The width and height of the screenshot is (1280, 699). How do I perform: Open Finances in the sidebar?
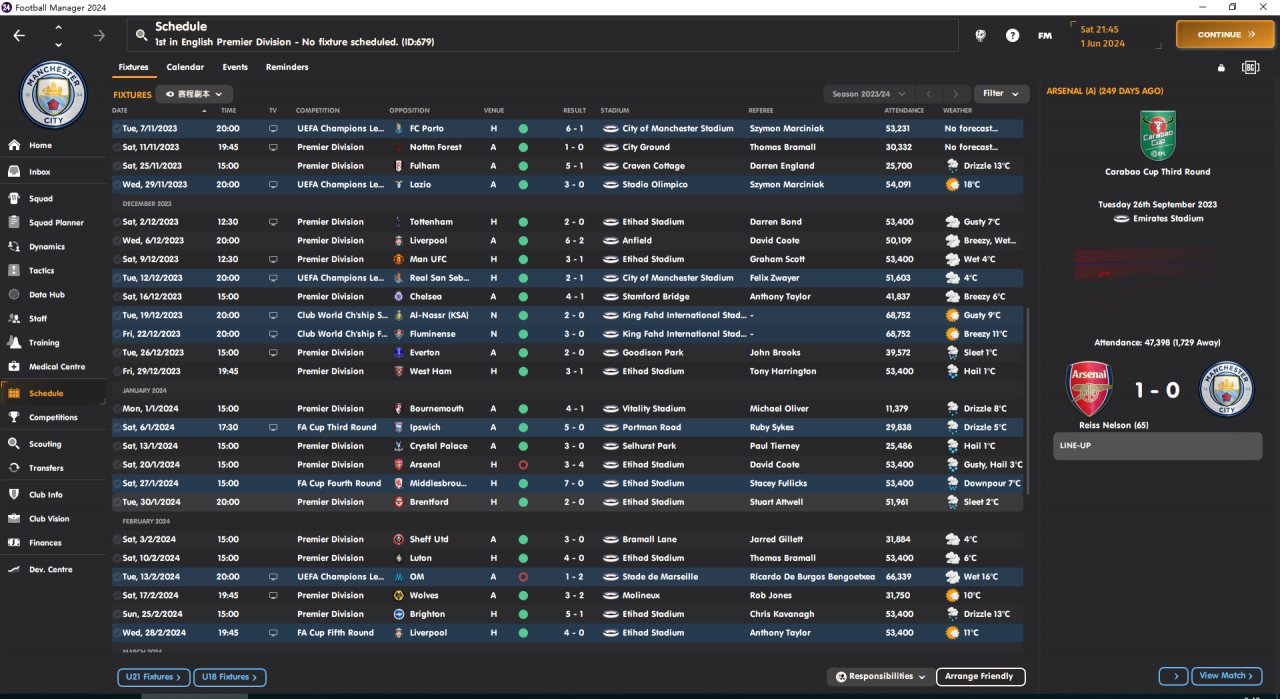[x=45, y=543]
